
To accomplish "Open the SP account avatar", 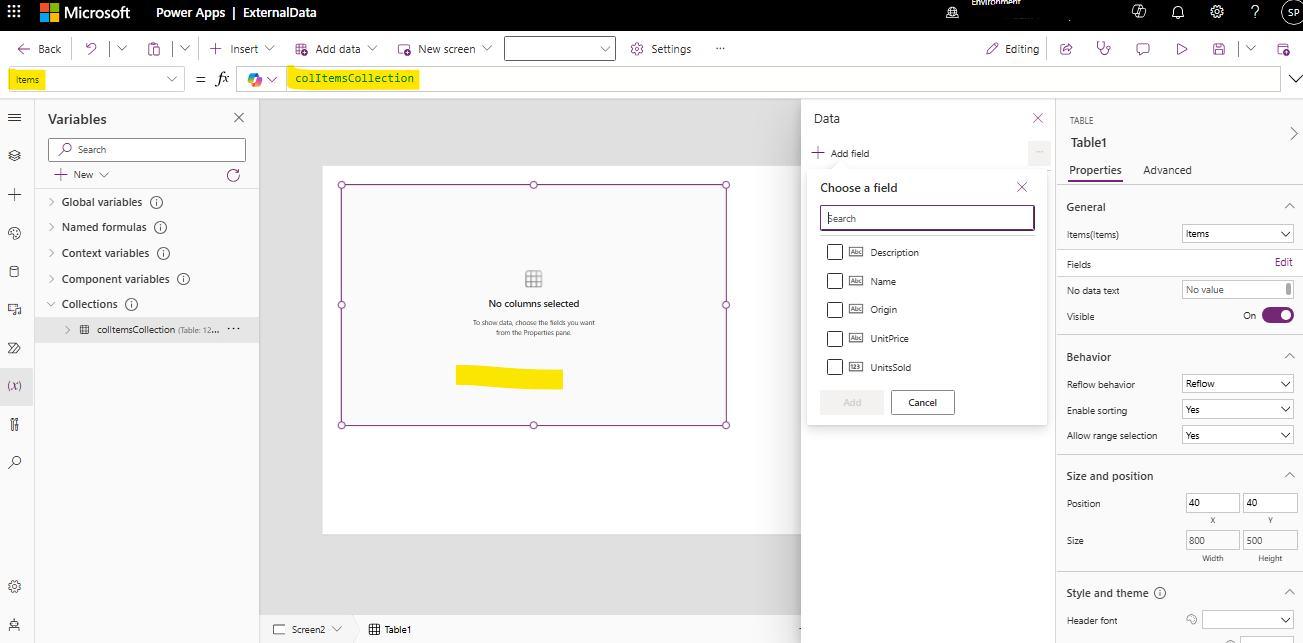I will pyautogui.click(x=1292, y=12).
